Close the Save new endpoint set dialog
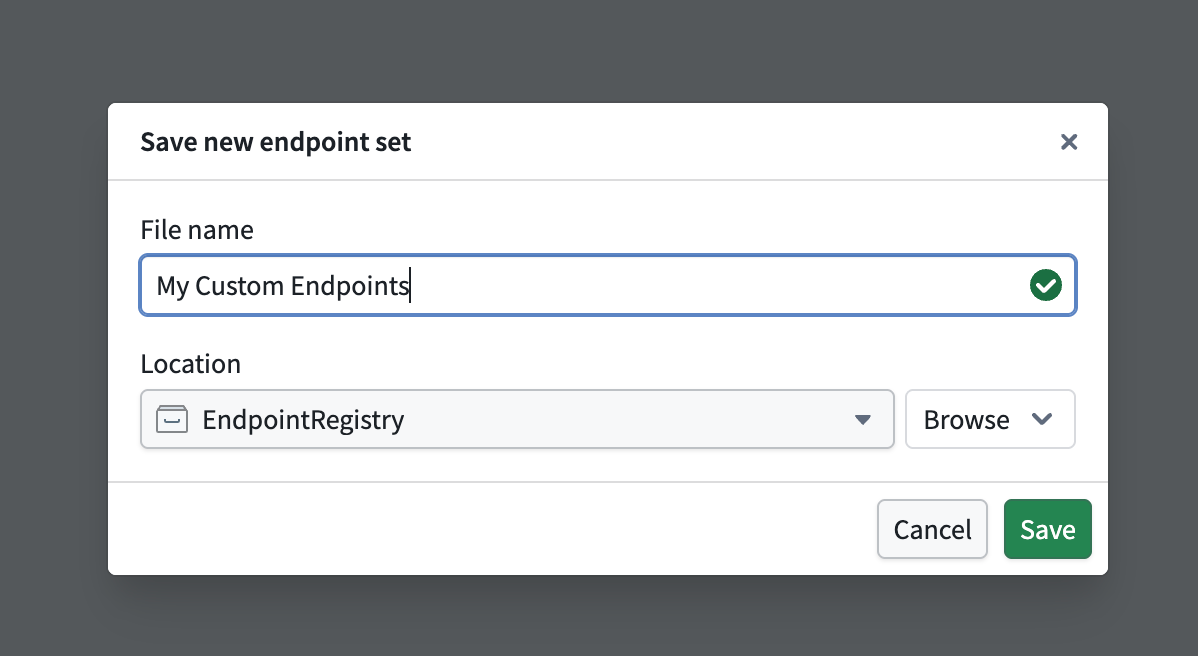This screenshot has height=656, width=1198. (x=1069, y=141)
